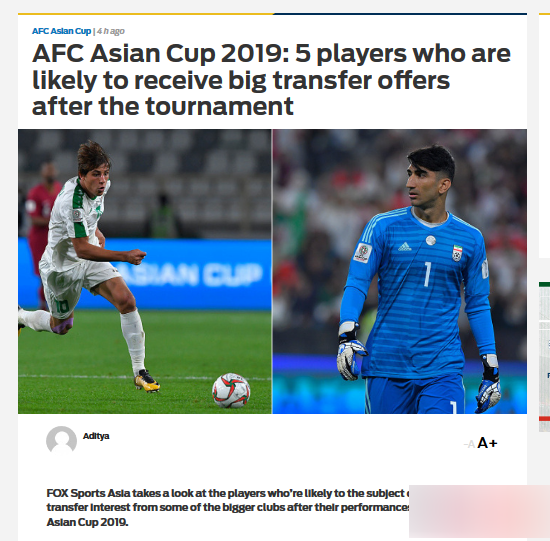The width and height of the screenshot is (550, 541).
Task: Click the soccer ball in the left photo
Action: coord(231,390)
